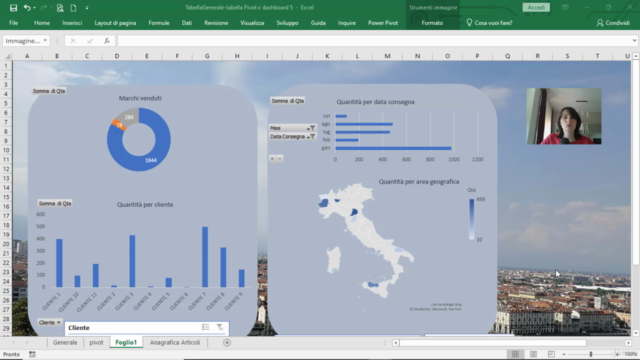Click the confirm checkmark formula bar icon
Image resolution: width=640 pixels, height=360 pixels.
click(x=90, y=41)
